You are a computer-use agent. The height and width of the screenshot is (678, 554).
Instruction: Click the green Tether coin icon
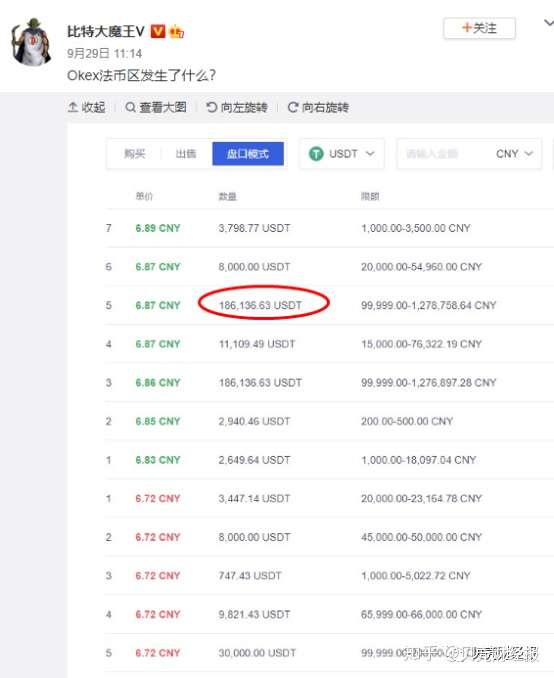(316, 154)
